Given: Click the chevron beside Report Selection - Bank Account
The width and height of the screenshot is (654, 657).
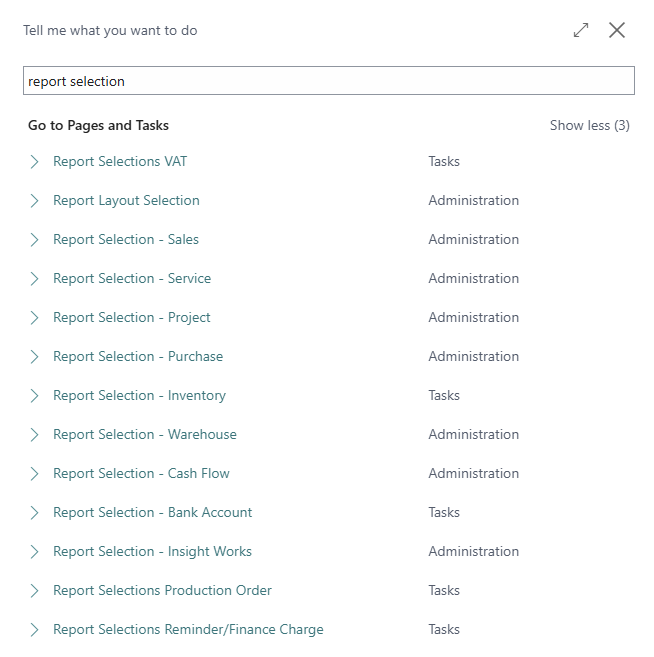Looking at the screenshot, I should [x=34, y=512].
